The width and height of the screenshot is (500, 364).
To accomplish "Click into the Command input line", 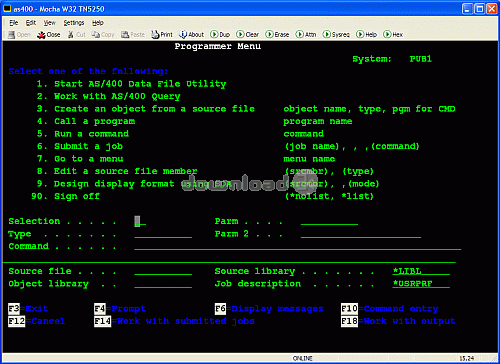I will click(298, 246).
